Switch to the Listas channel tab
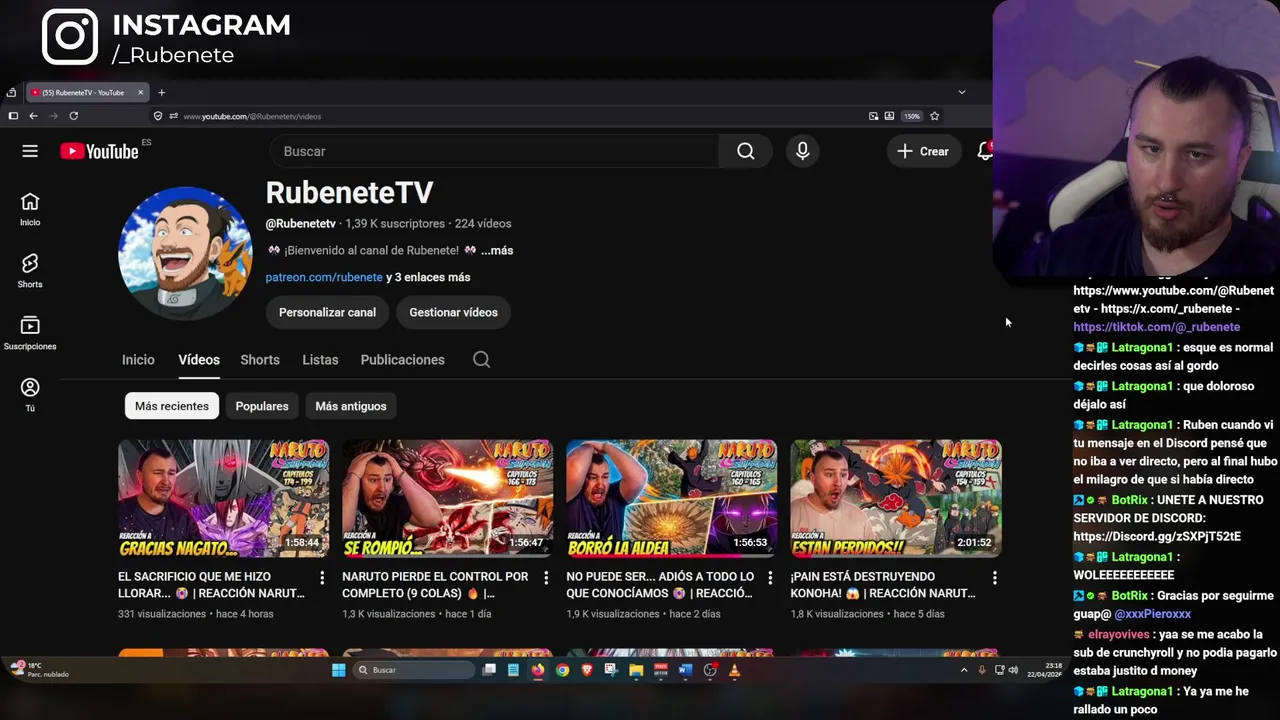This screenshot has width=1280, height=720. coord(320,360)
